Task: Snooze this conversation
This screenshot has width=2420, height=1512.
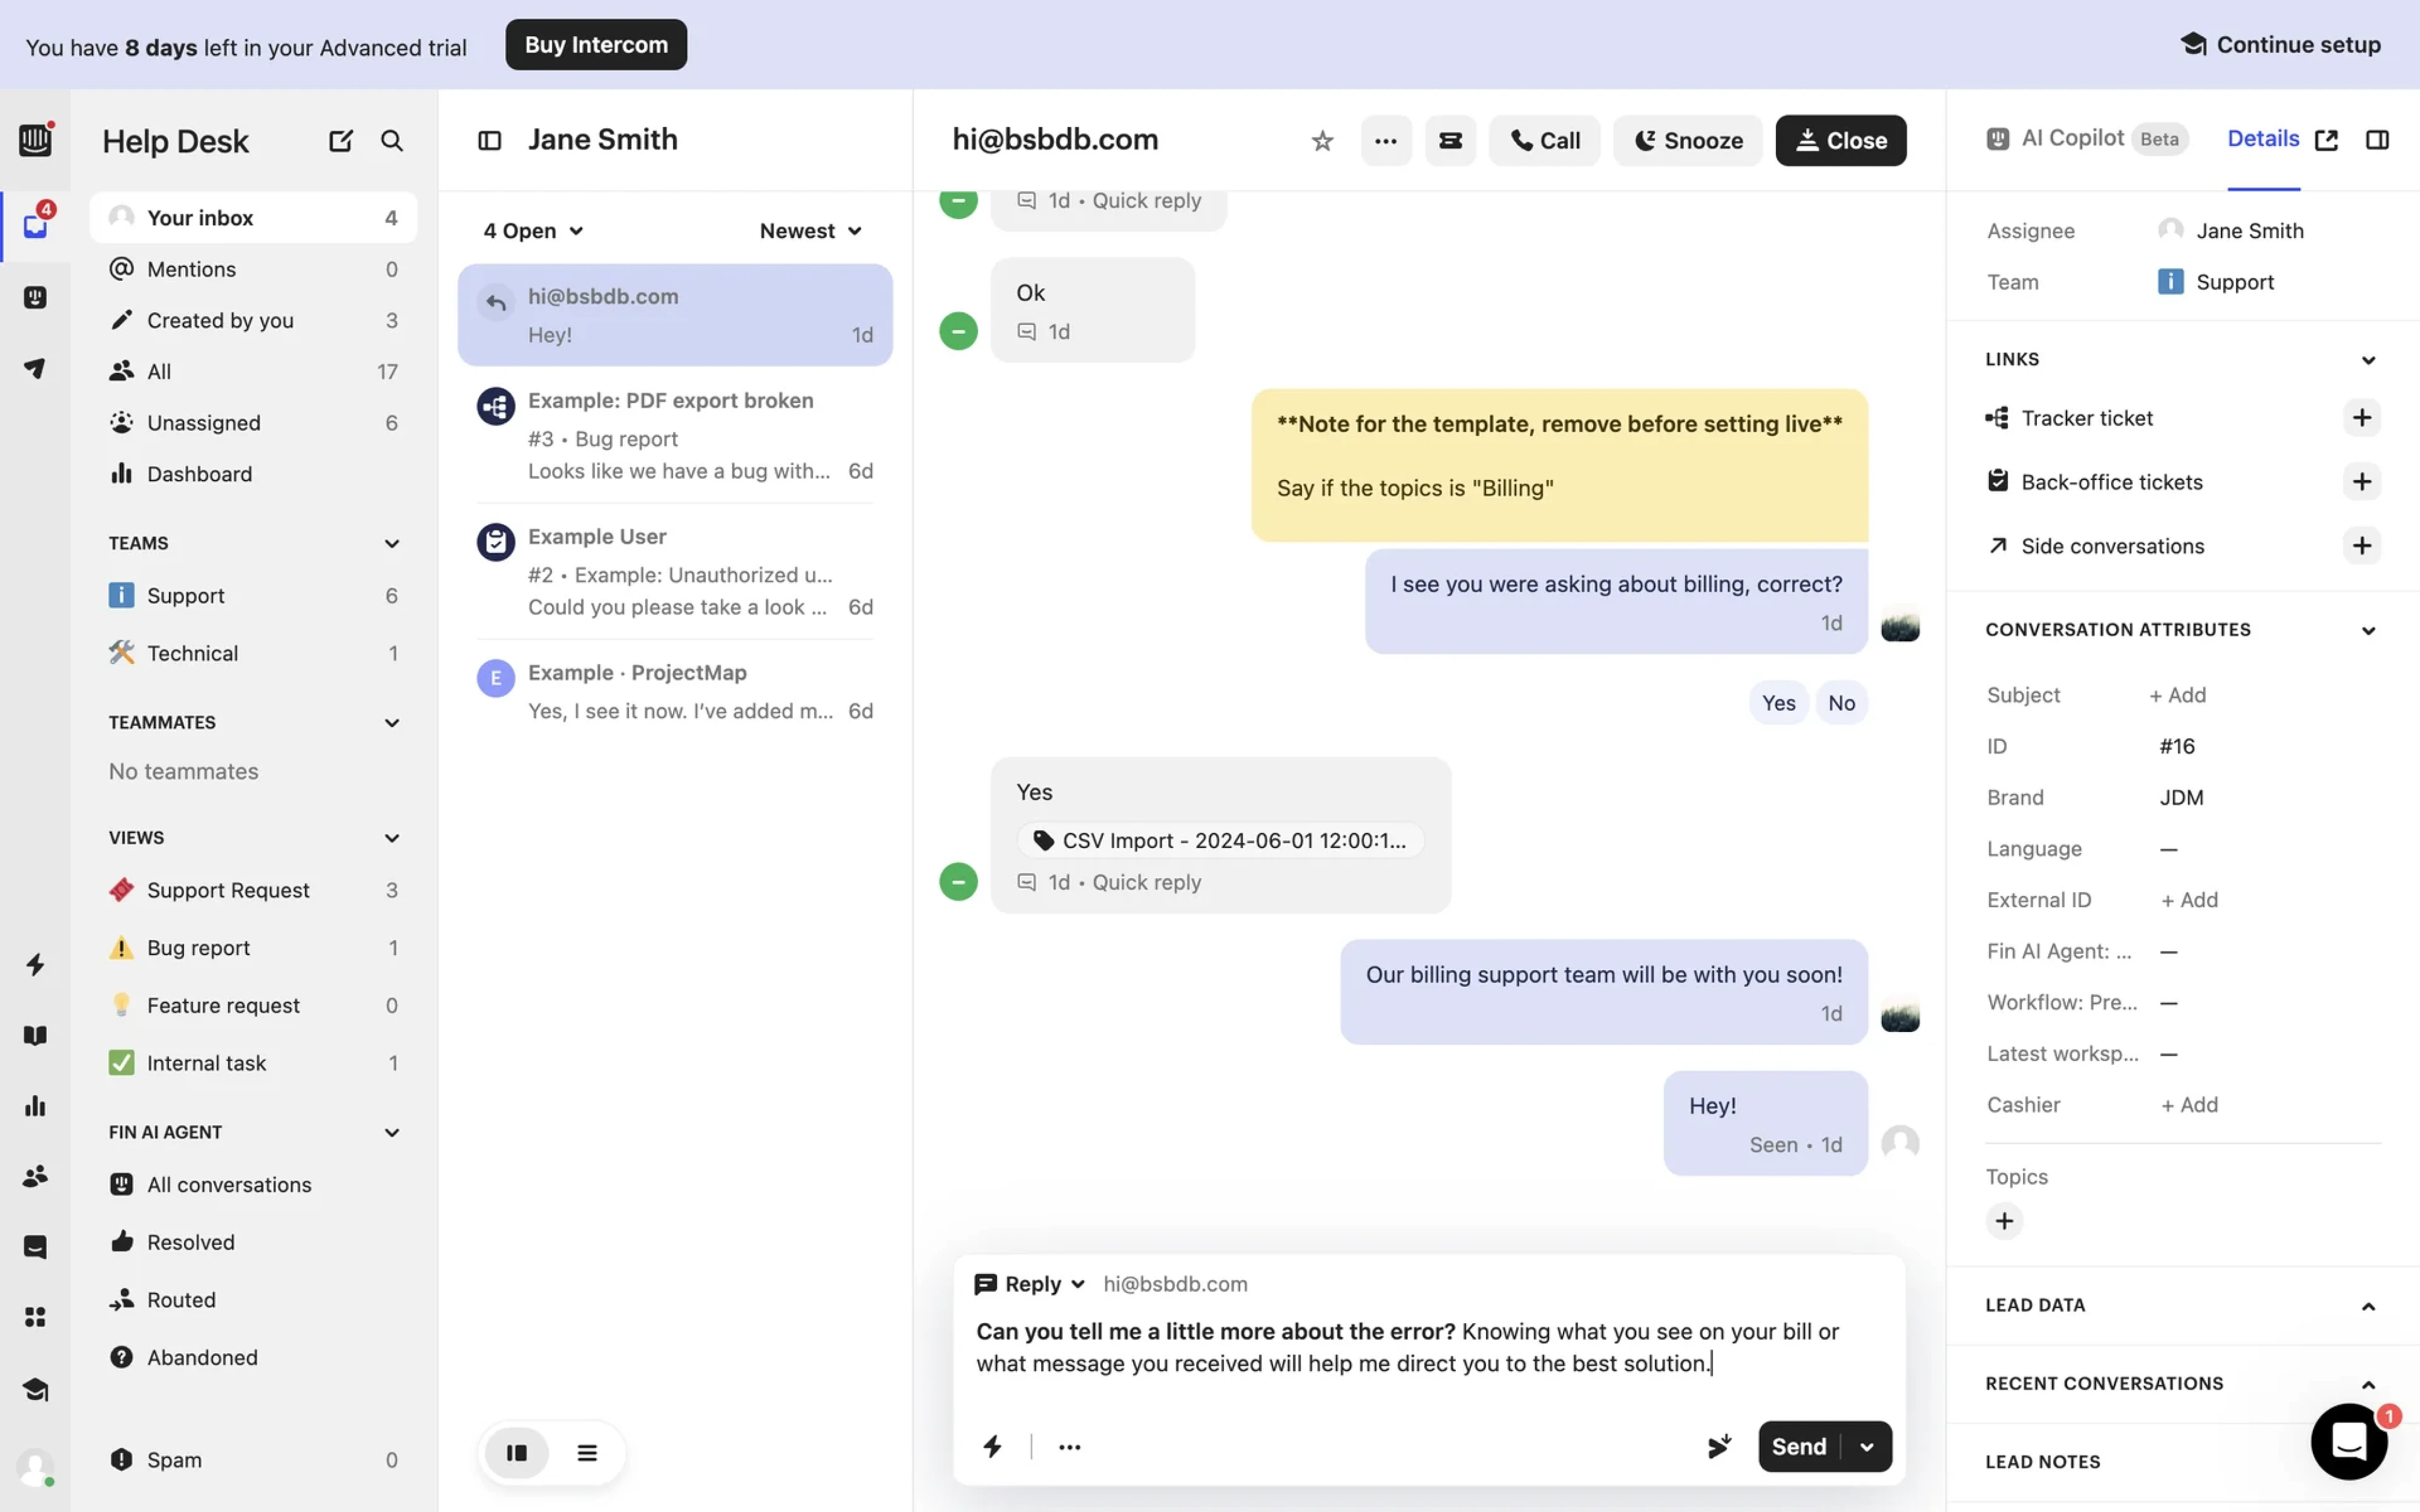Action: 1687,140
